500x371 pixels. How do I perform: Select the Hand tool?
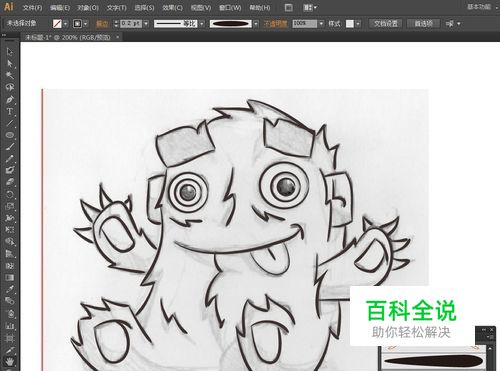pos(10,362)
